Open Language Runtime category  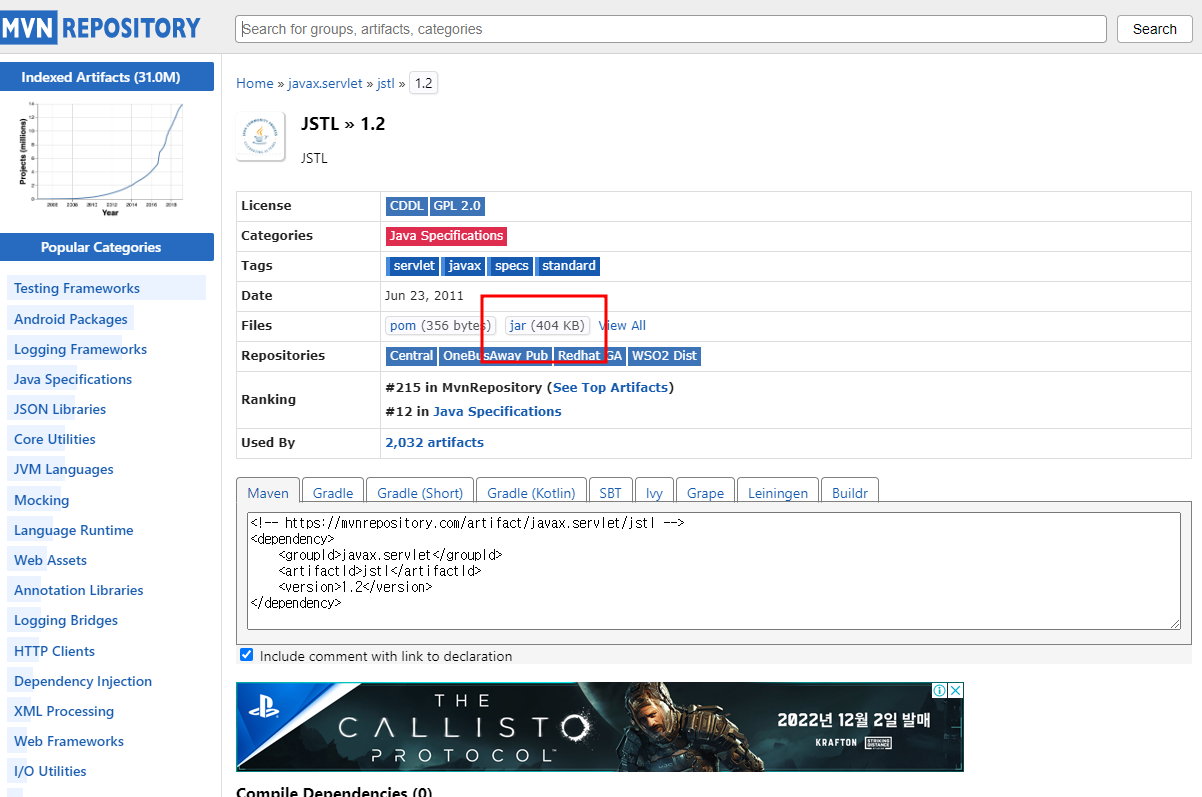pyautogui.click(x=74, y=530)
